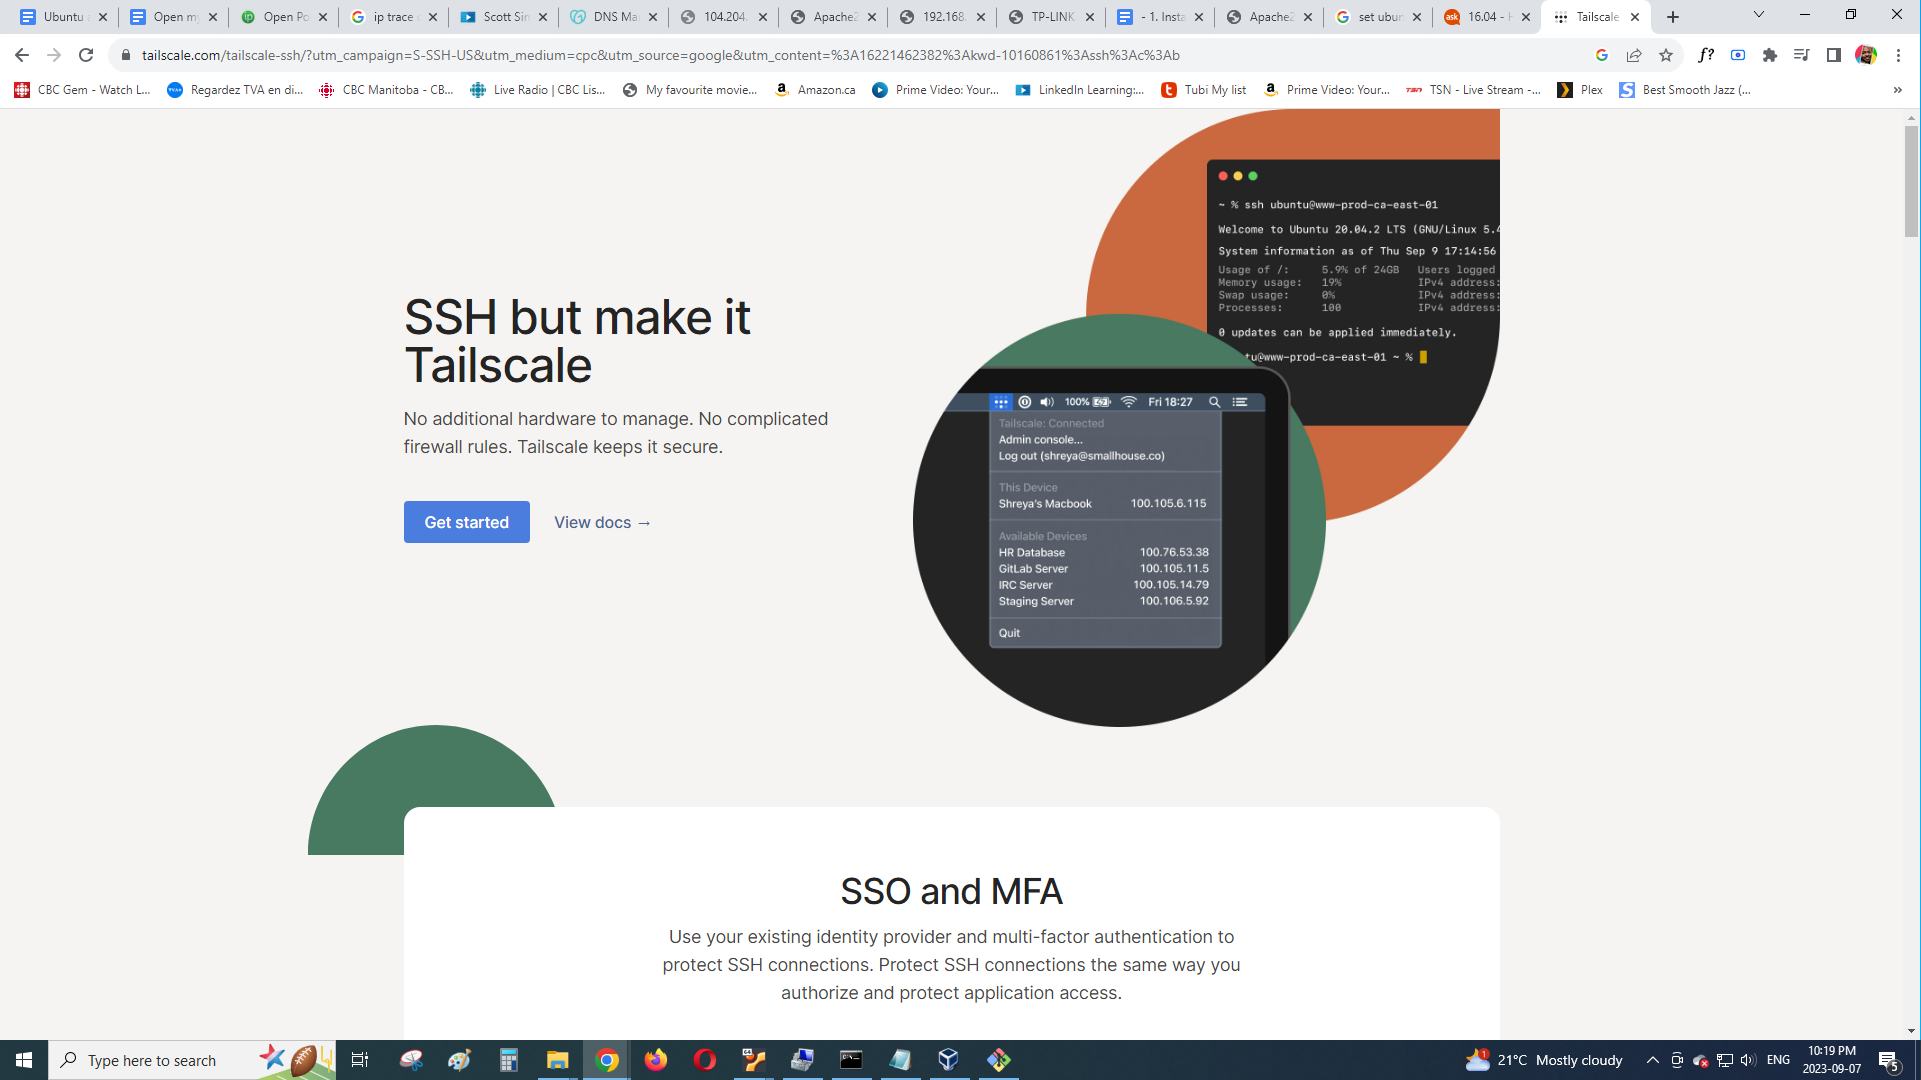This screenshot has height=1080, width=1921.
Task: Open Firefox from the taskbar
Action: coord(656,1060)
